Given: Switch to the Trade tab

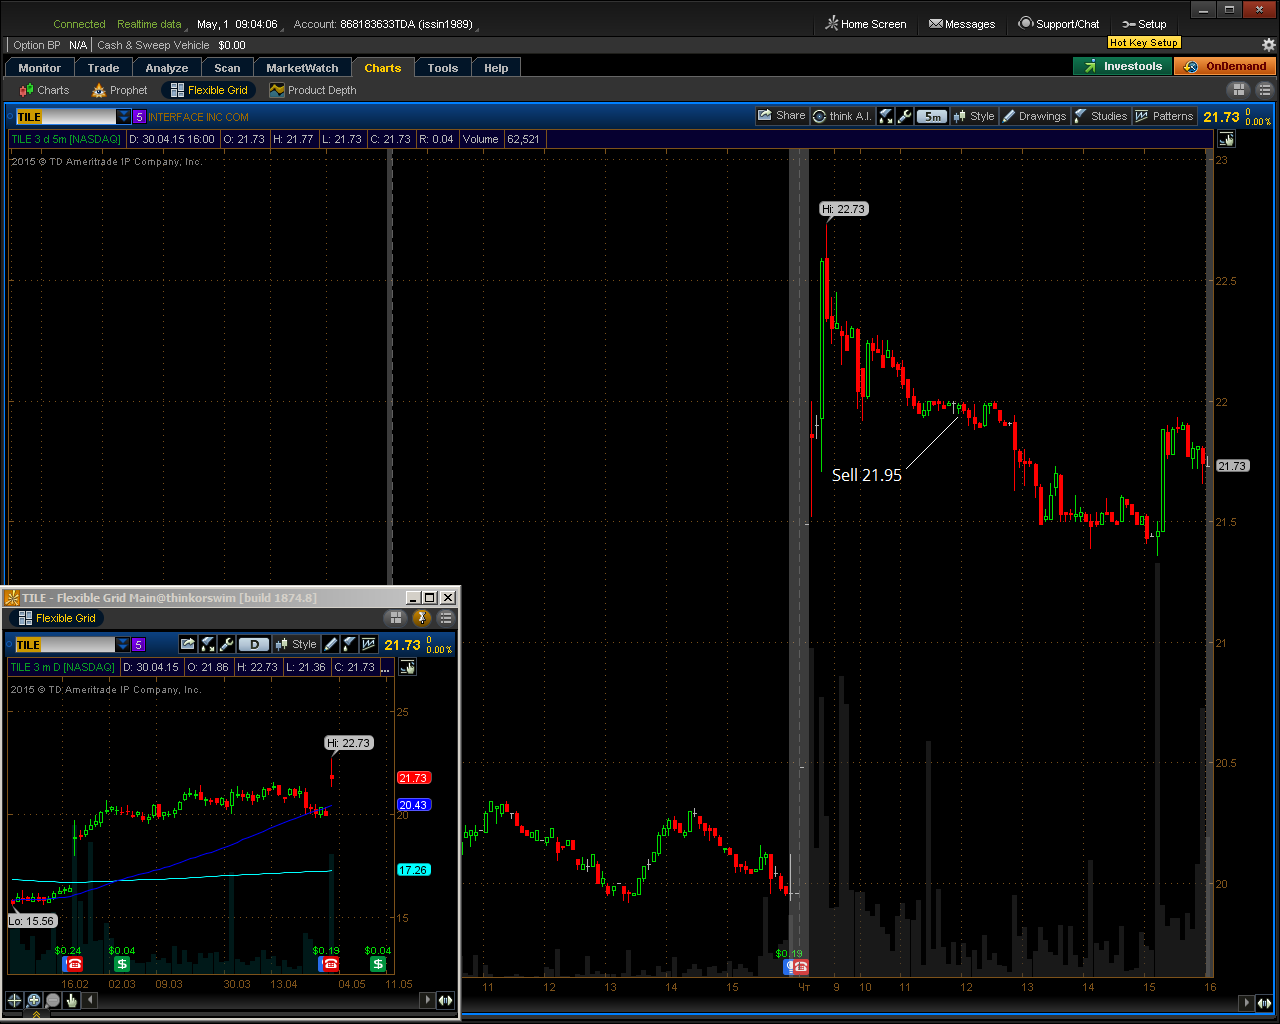Looking at the screenshot, I should [103, 68].
